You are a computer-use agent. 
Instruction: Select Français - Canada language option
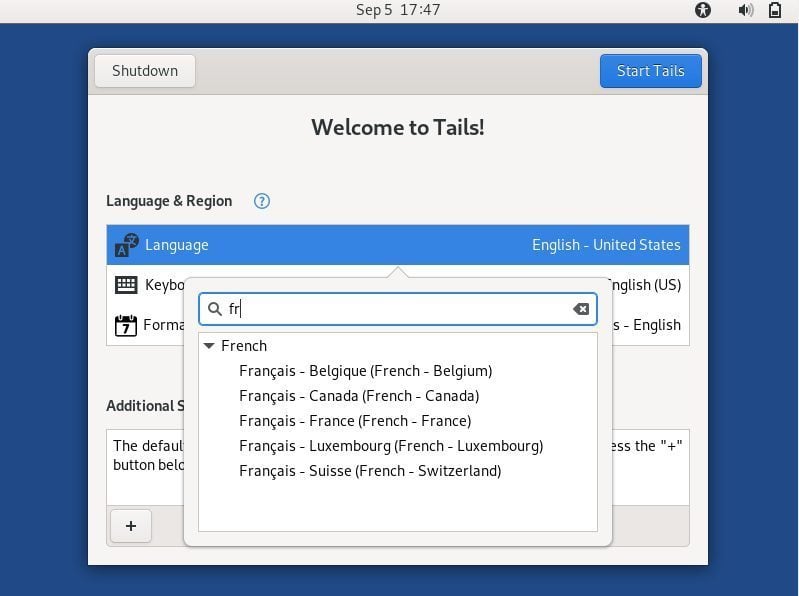click(359, 396)
